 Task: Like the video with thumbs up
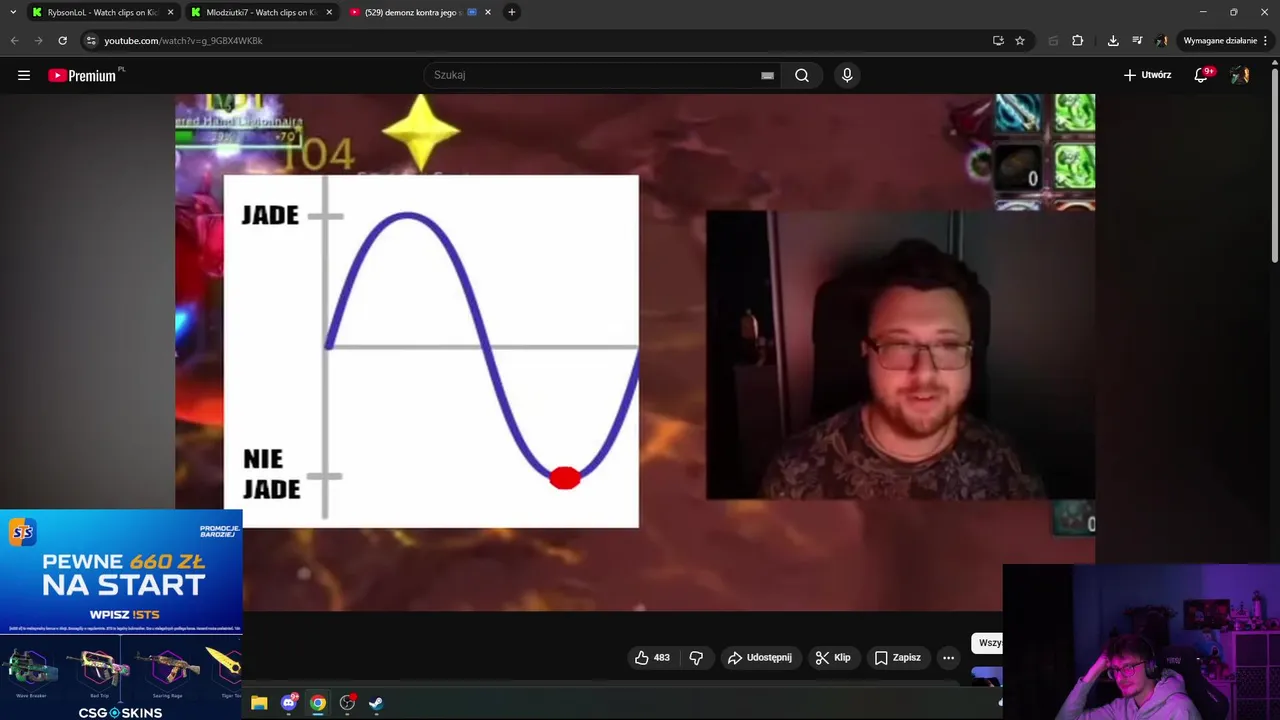pos(652,657)
